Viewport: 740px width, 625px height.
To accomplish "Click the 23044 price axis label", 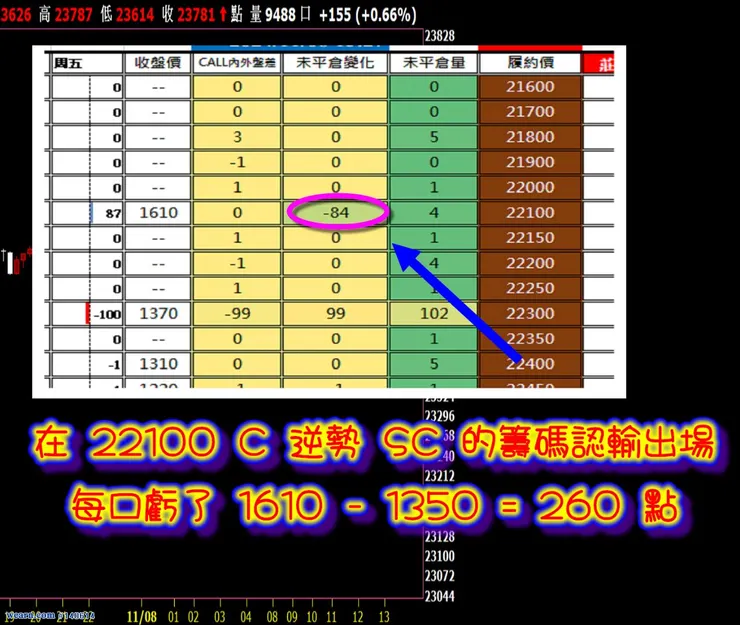I will tap(440, 596).
